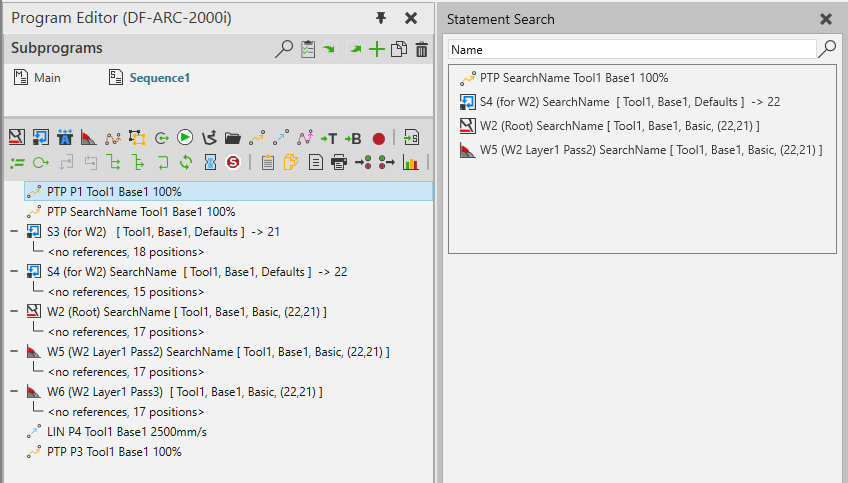Pin the Program Editor panel
848x483 pixels.
381,18
